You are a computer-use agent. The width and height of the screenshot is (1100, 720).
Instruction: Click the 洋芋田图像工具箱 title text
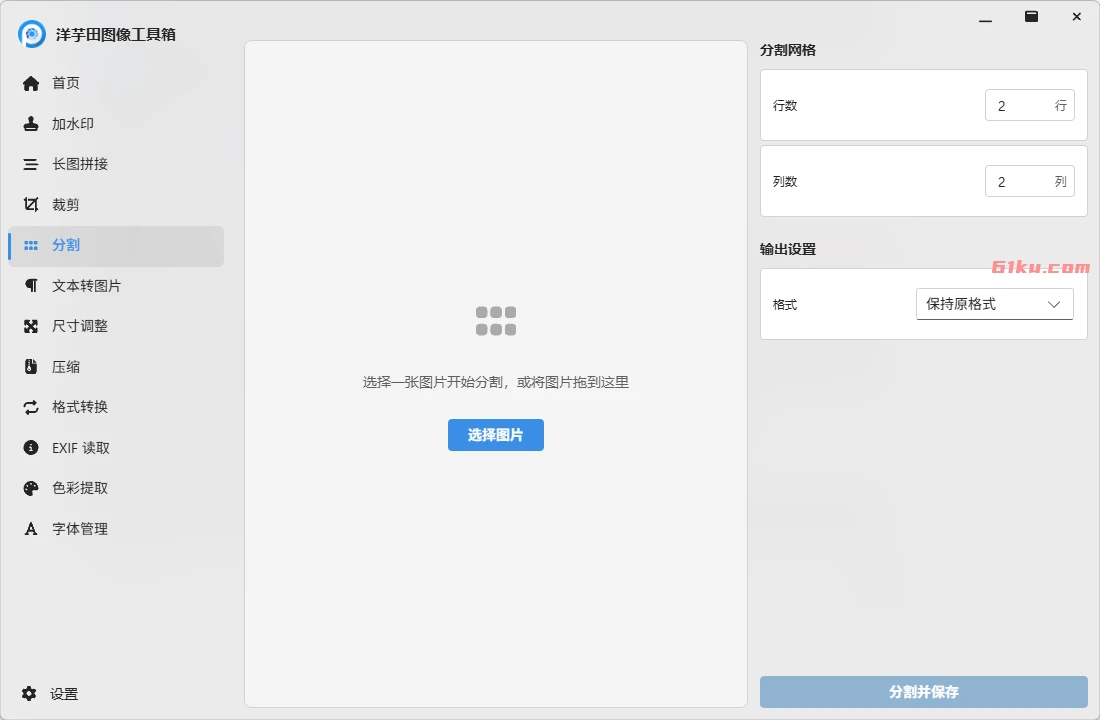point(116,34)
